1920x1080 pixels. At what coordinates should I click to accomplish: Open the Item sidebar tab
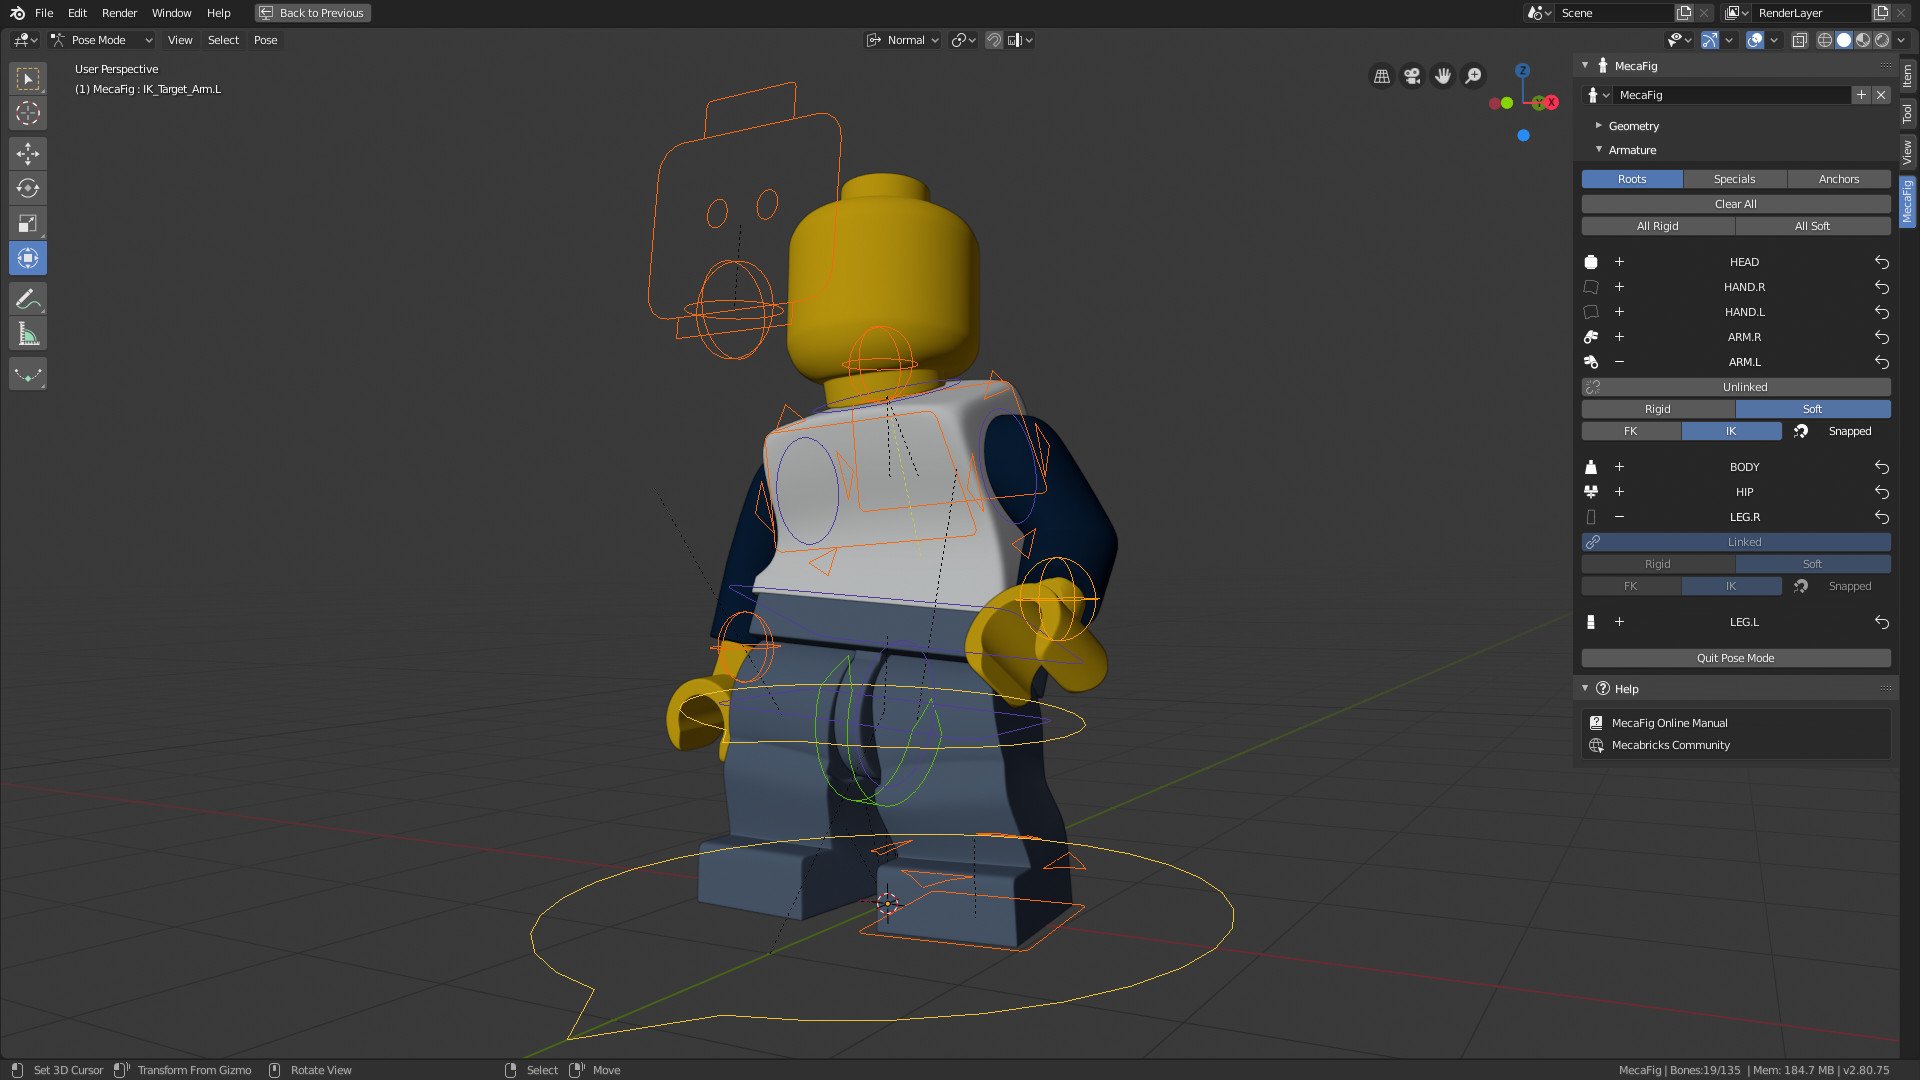pyautogui.click(x=1908, y=75)
